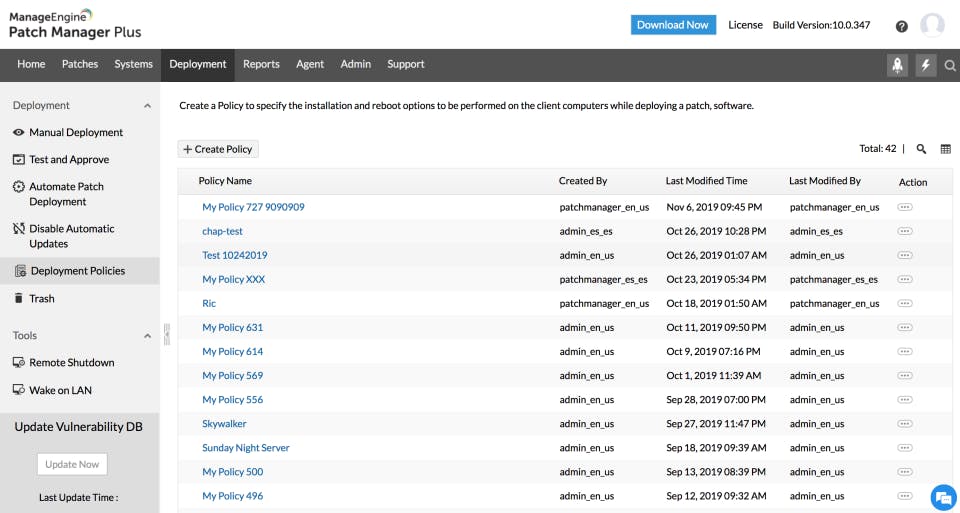Open action menu for My Policy 556
Screen dimensions: 960x513
click(904, 400)
